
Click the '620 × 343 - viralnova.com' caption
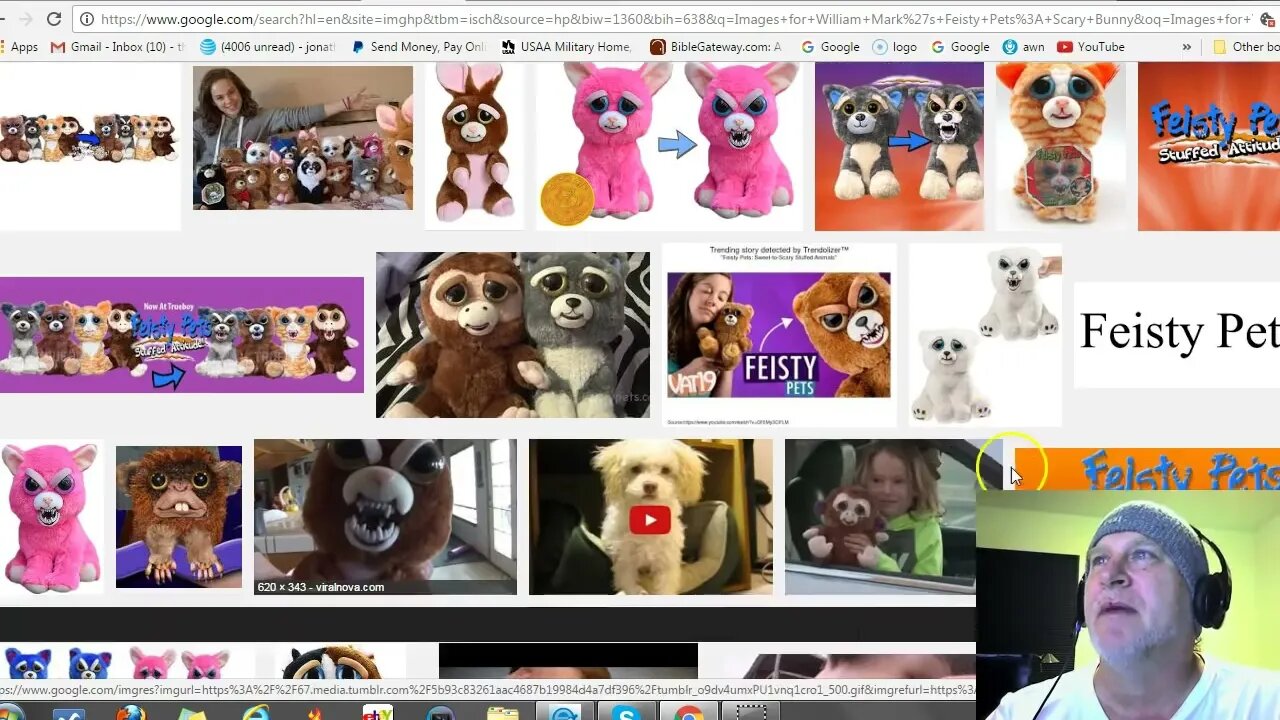click(x=321, y=587)
